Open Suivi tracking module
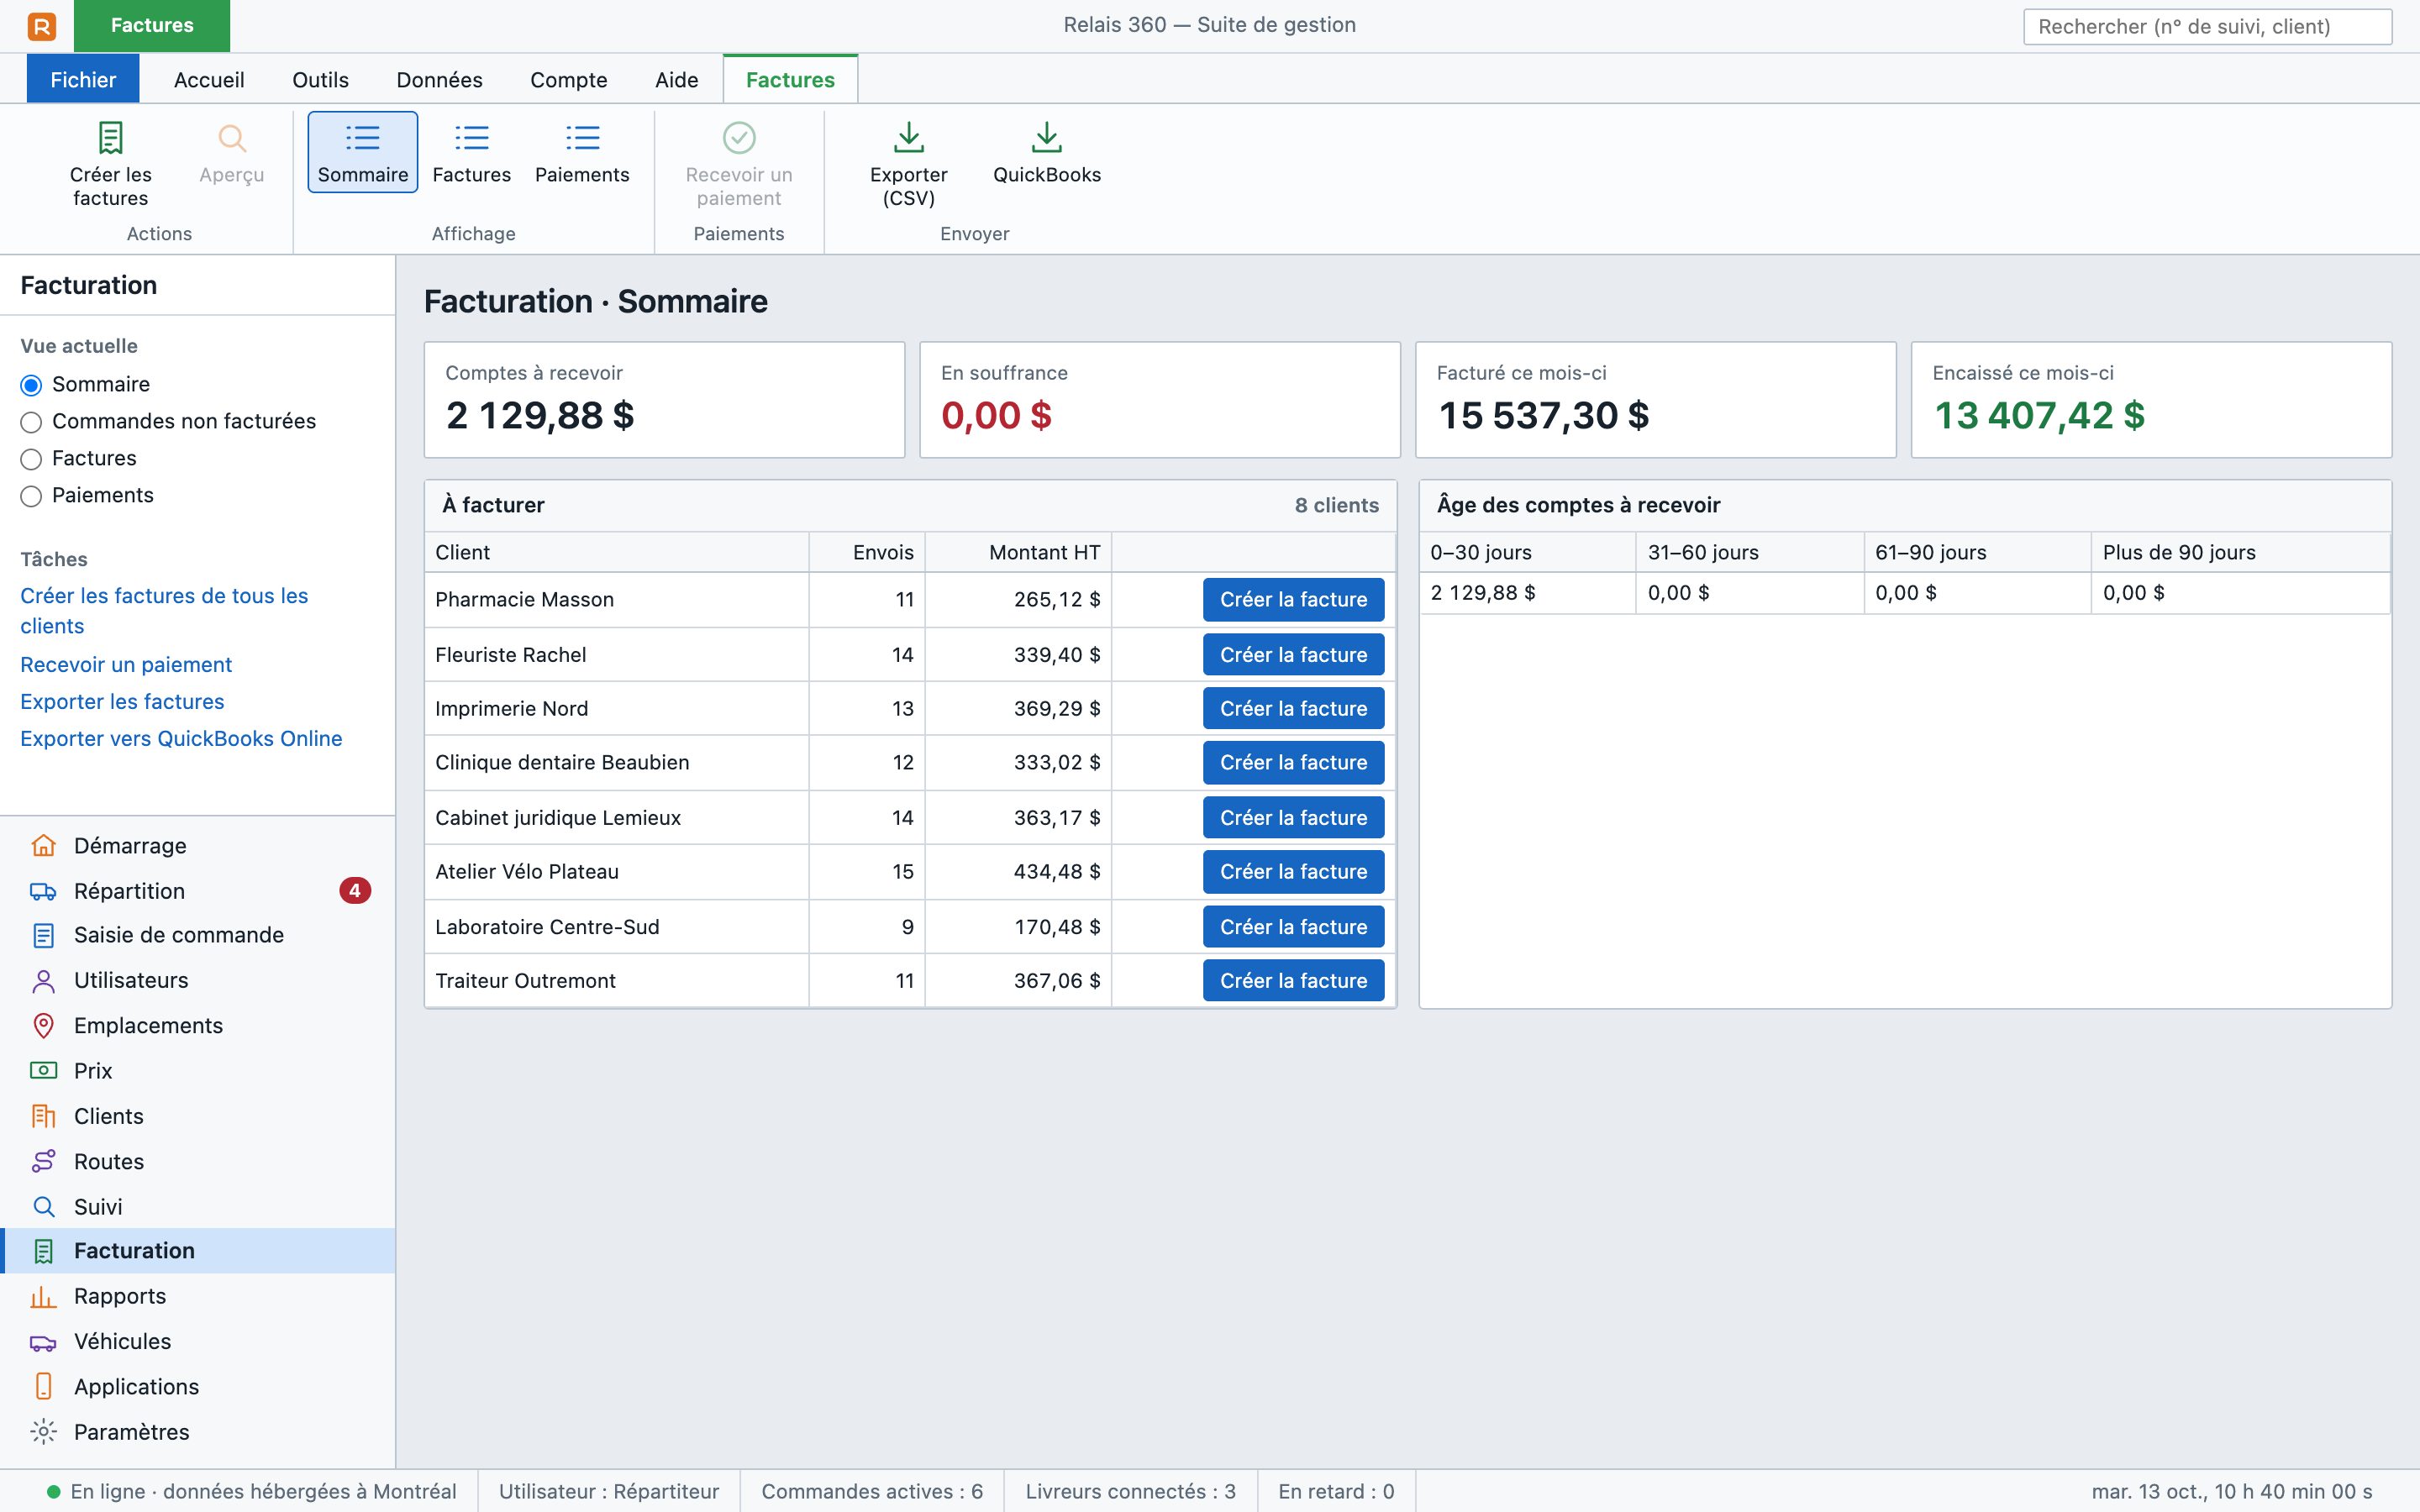This screenshot has width=2420, height=1512. point(197,1207)
